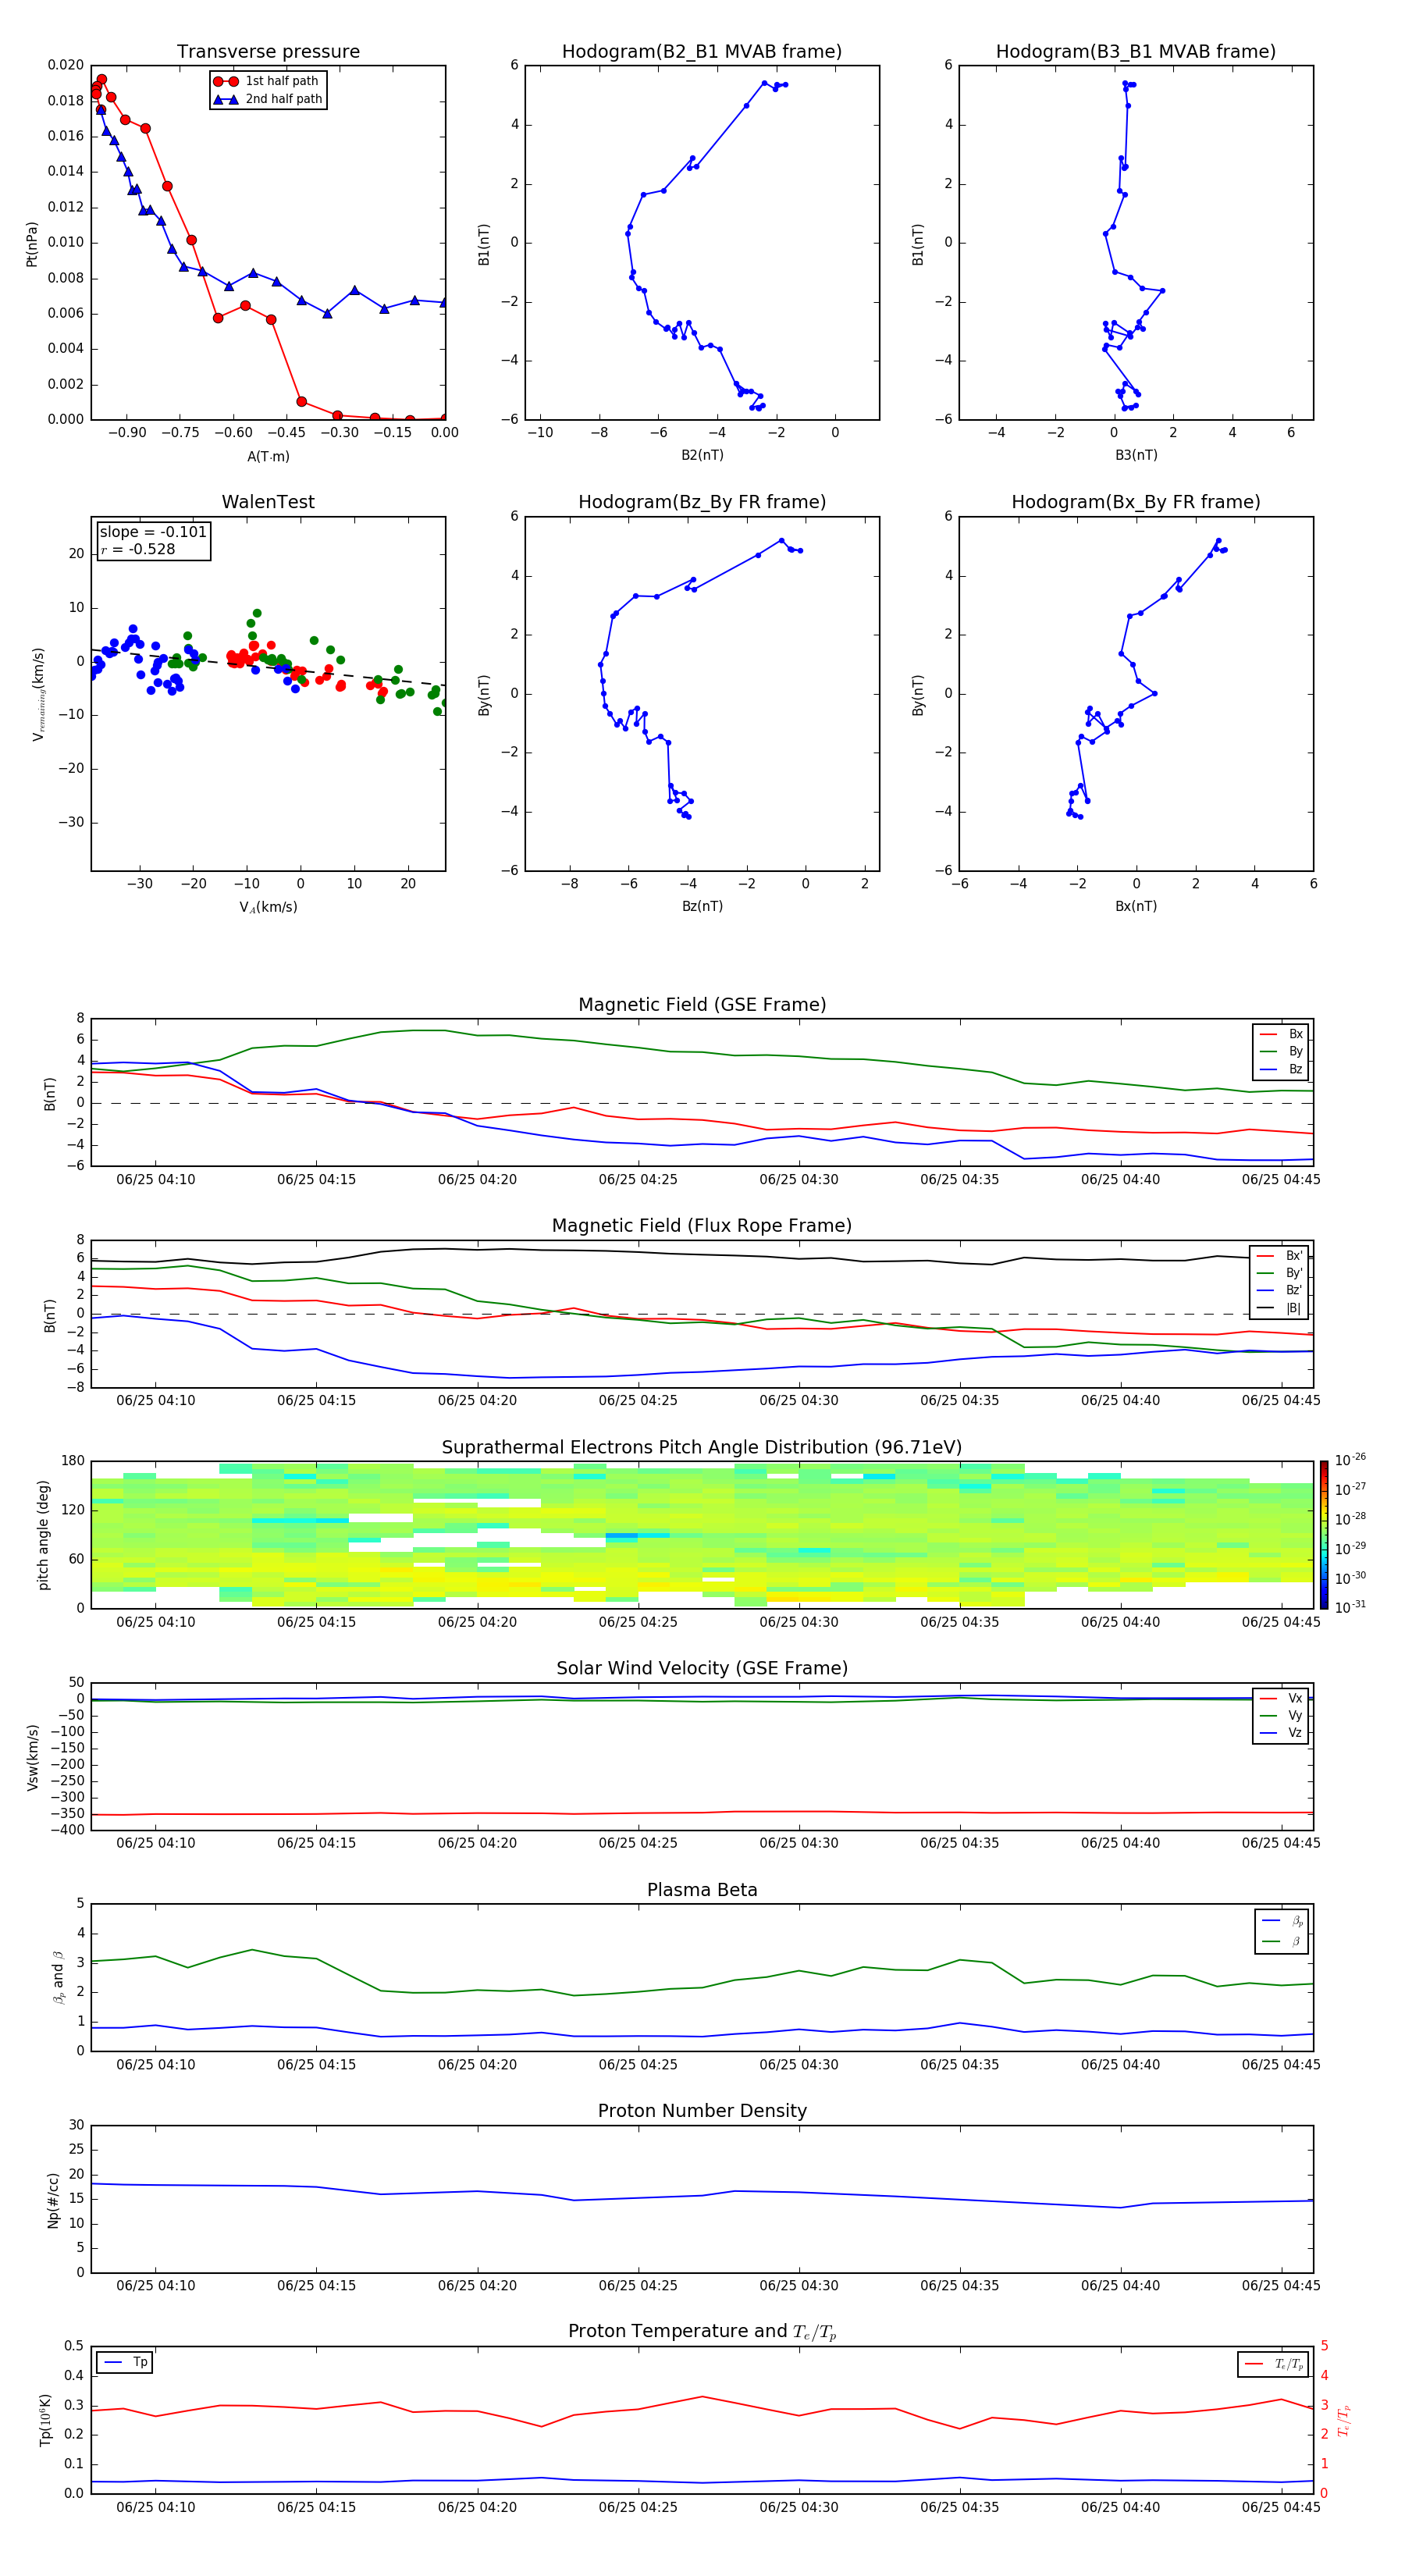Image resolution: width=1405 pixels, height=2576 pixels.
Task: Click the 'Pt(nPa)' y-axis label
Action: pos(32,243)
